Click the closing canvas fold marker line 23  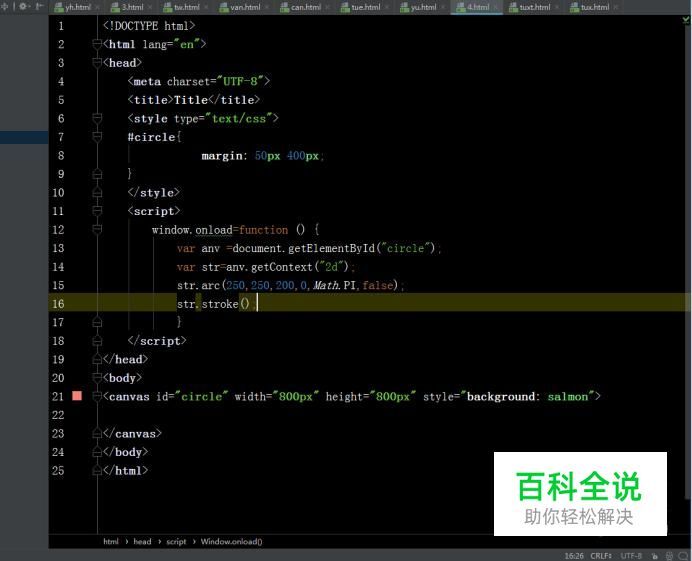pyautogui.click(x=97, y=434)
